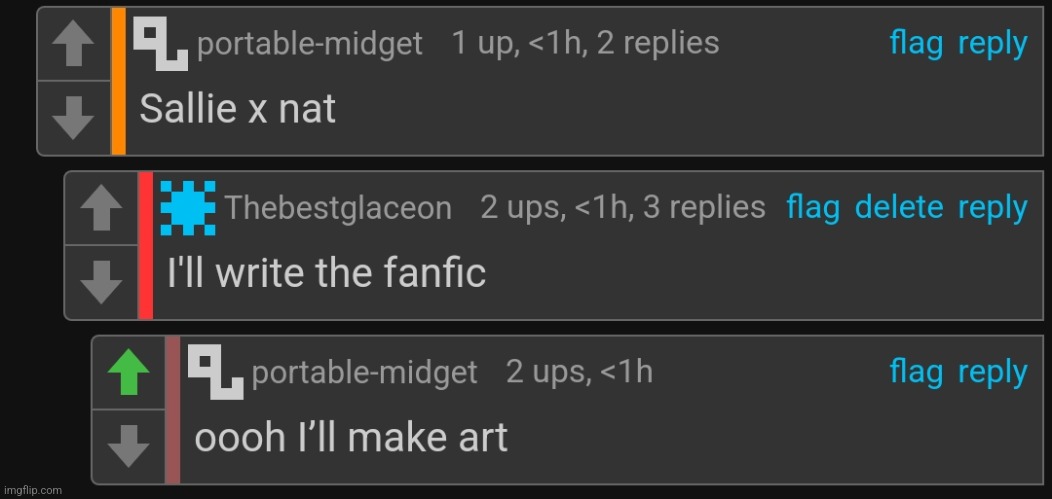Delete the "I'll write the fanfic" comment
This screenshot has height=499, width=1052.
point(899,207)
